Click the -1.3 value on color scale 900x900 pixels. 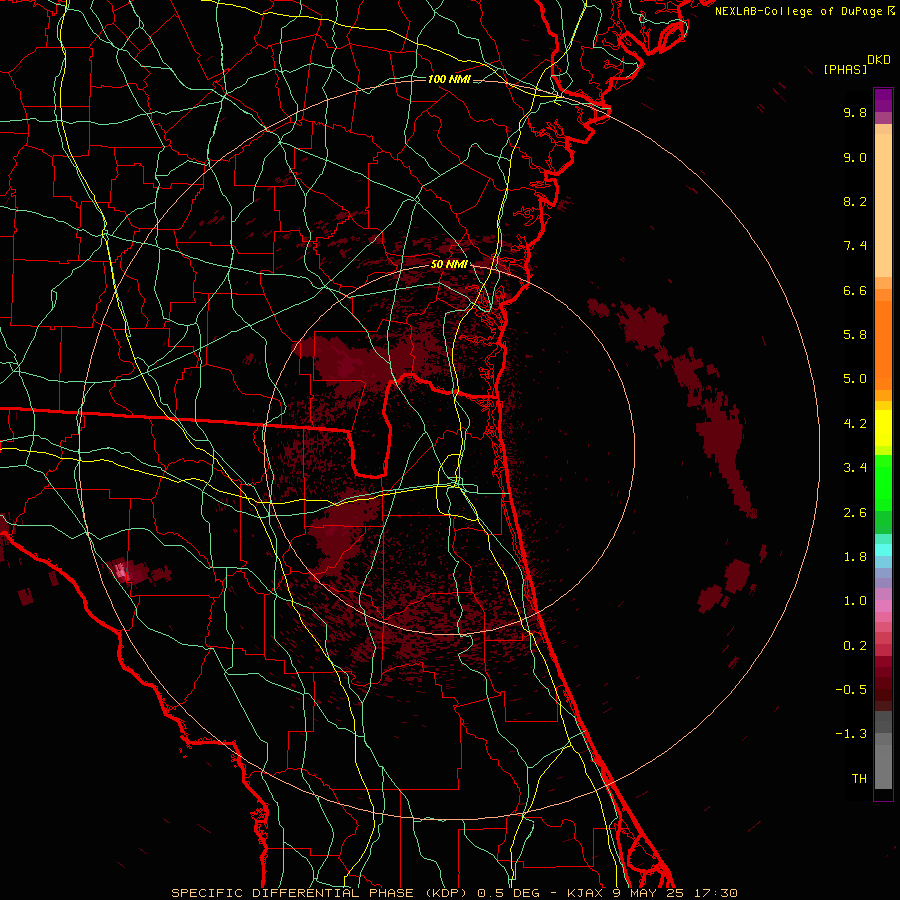point(851,734)
